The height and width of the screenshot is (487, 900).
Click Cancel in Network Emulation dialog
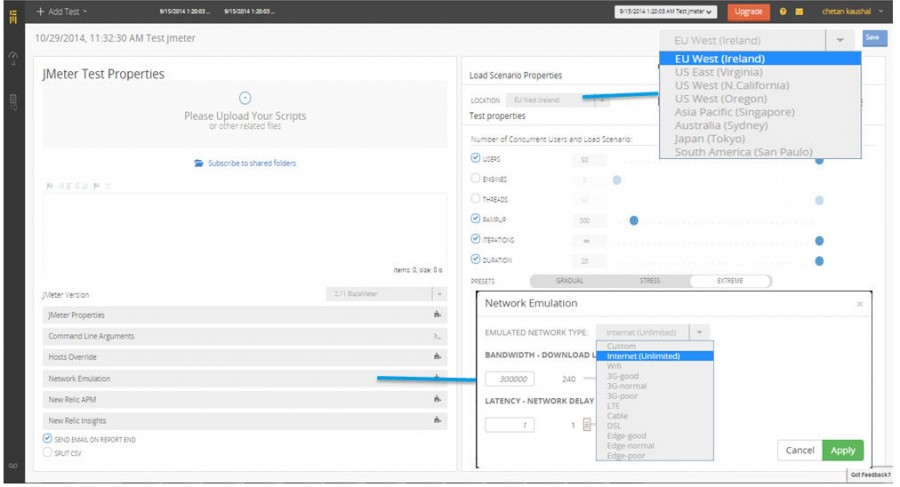tap(800, 450)
